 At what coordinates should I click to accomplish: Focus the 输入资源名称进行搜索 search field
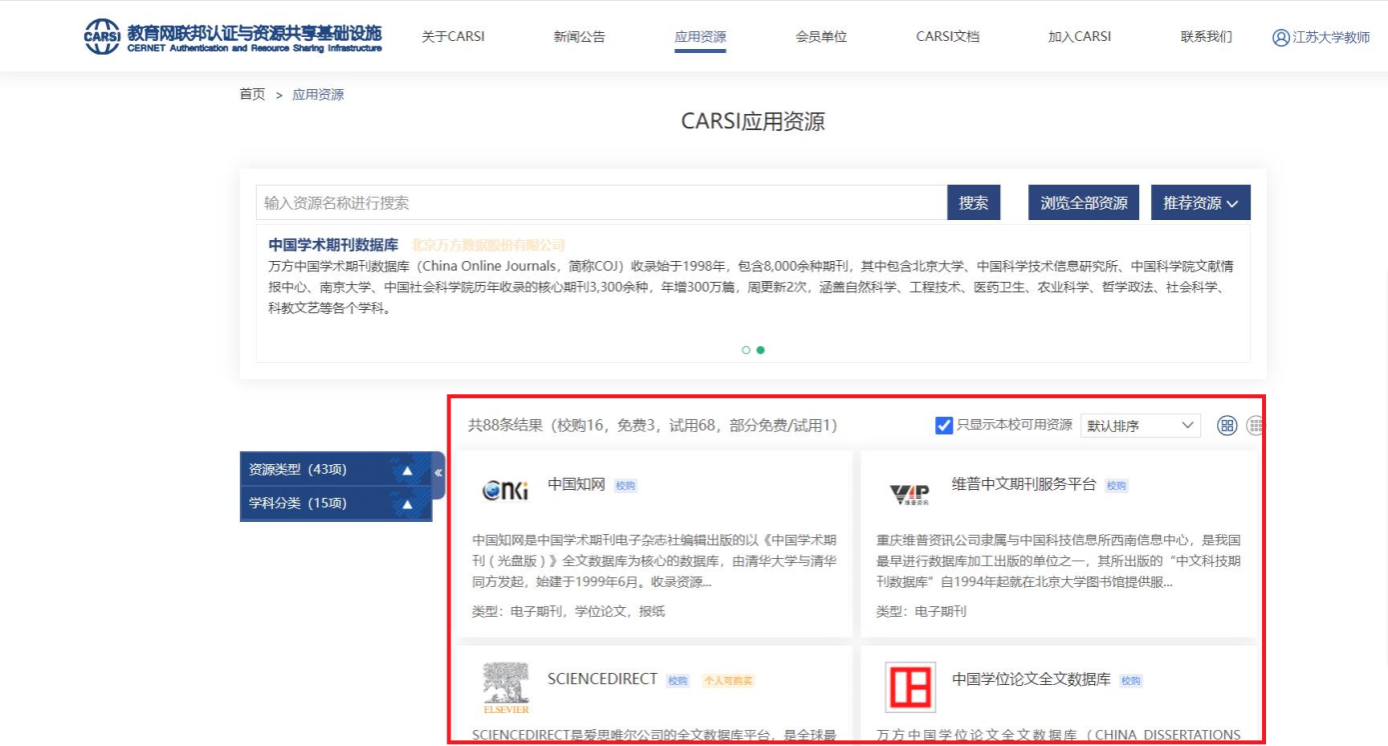[601, 202]
